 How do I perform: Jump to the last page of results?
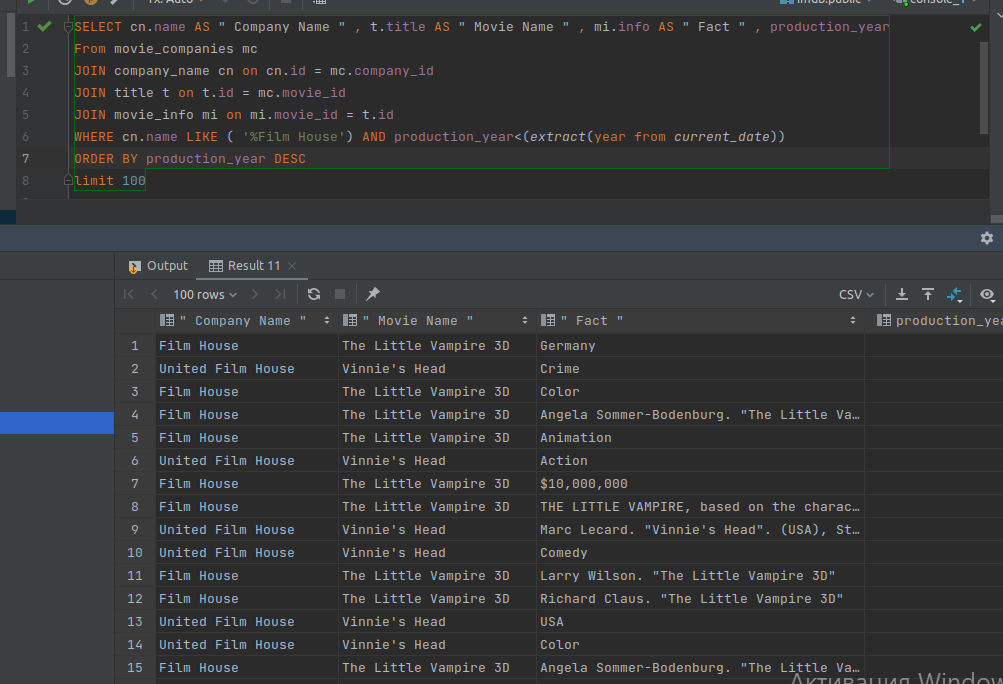[280, 294]
